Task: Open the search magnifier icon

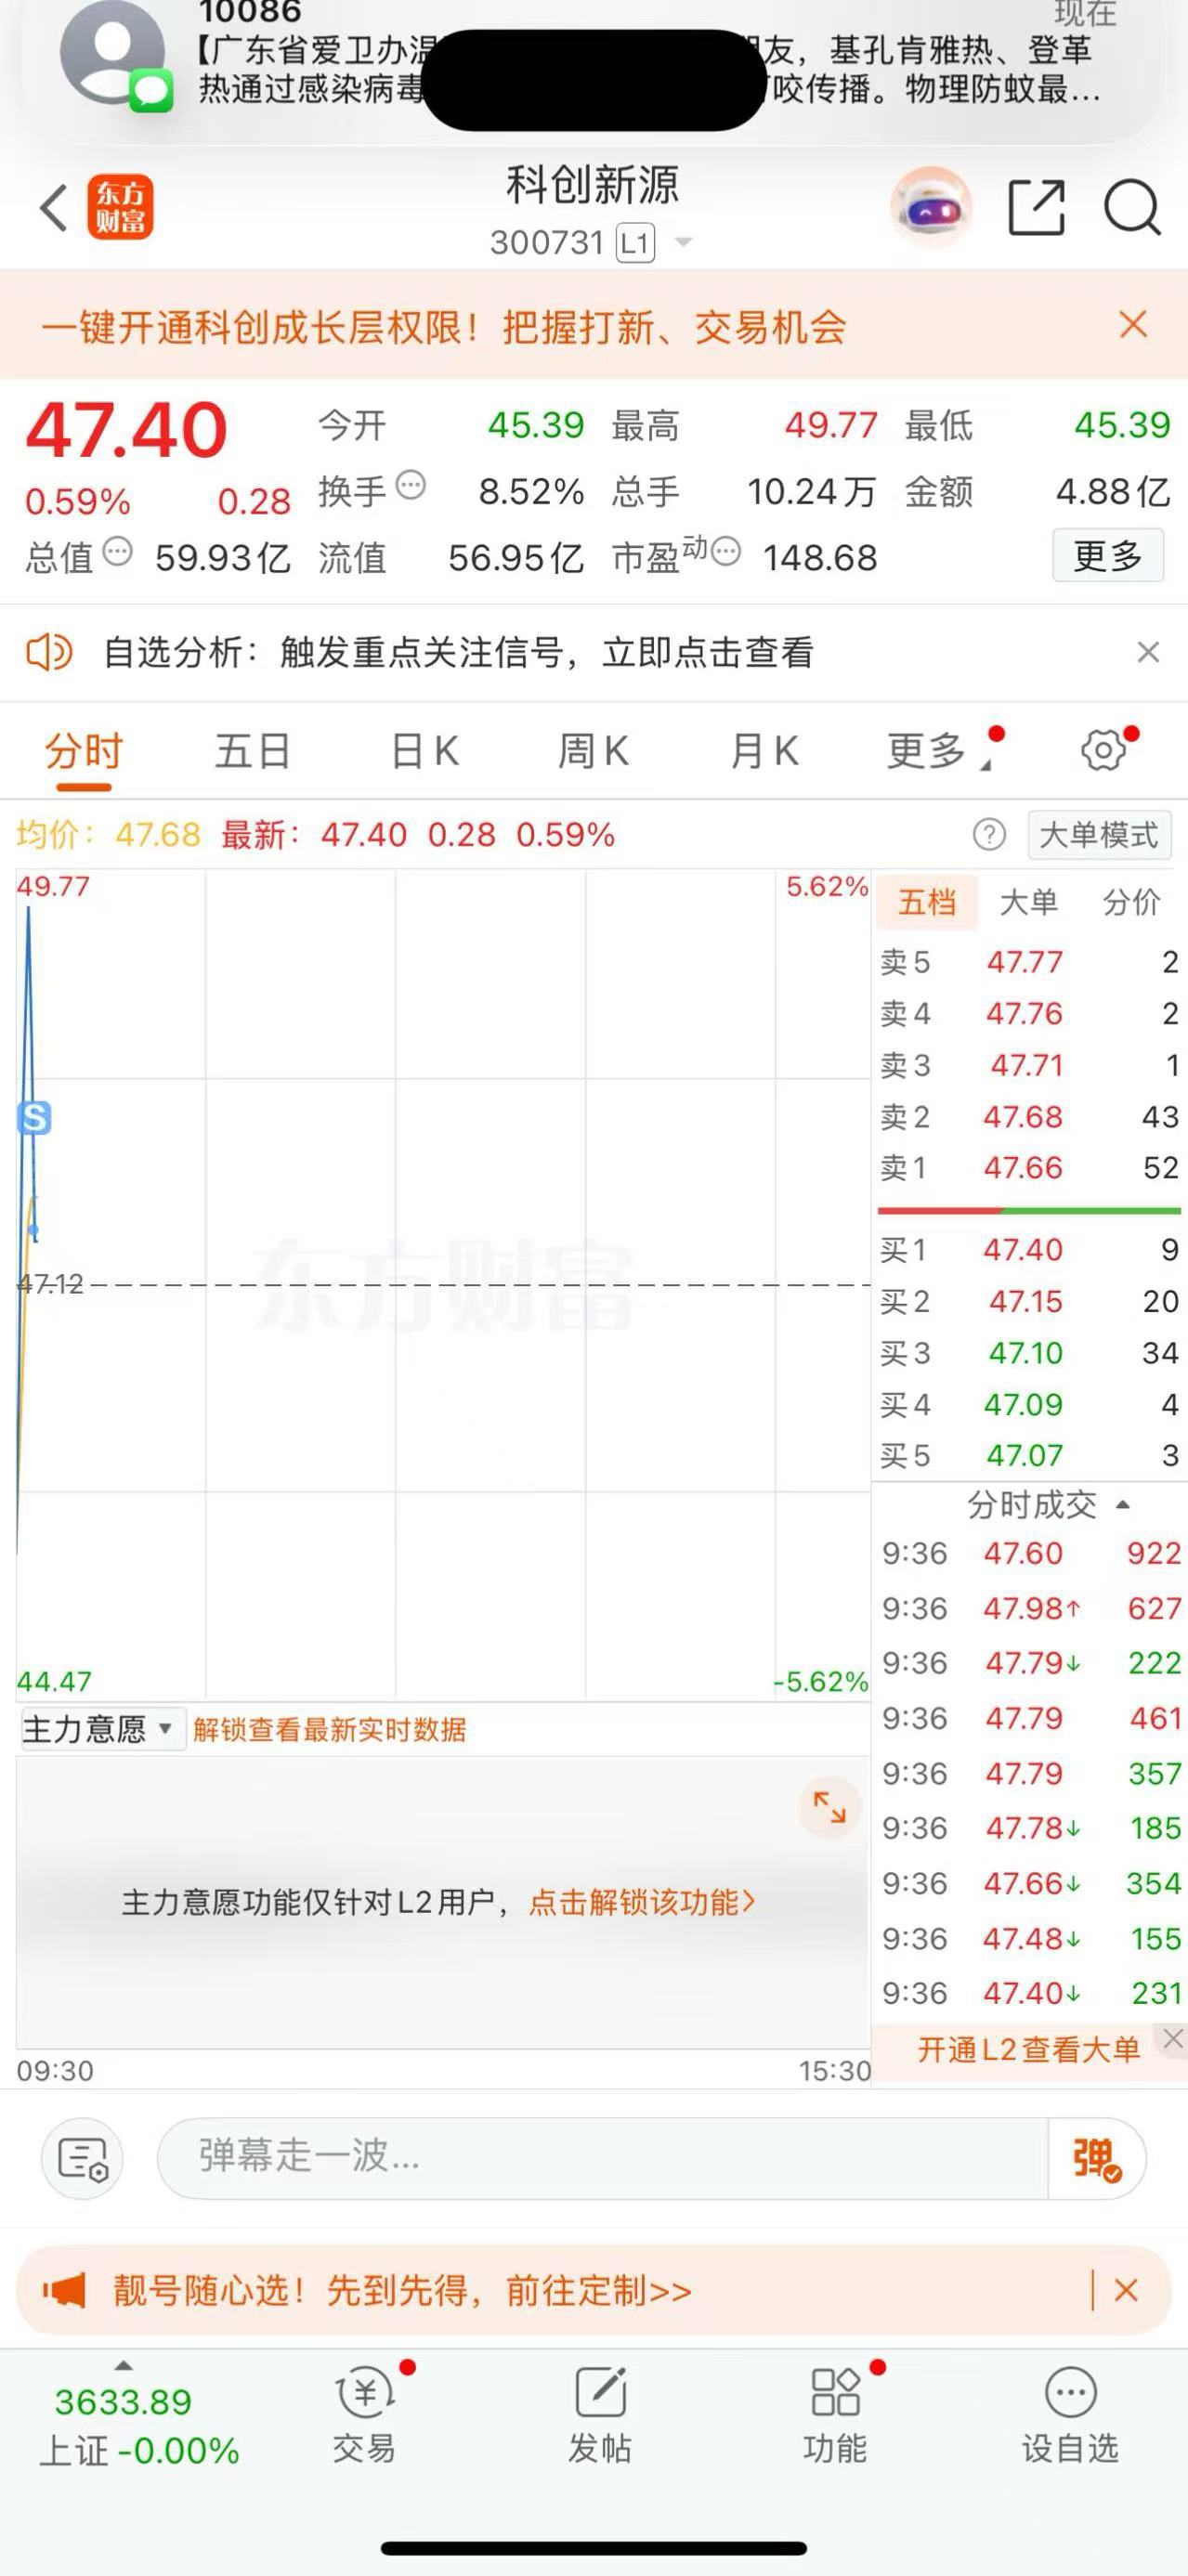Action: point(1132,208)
